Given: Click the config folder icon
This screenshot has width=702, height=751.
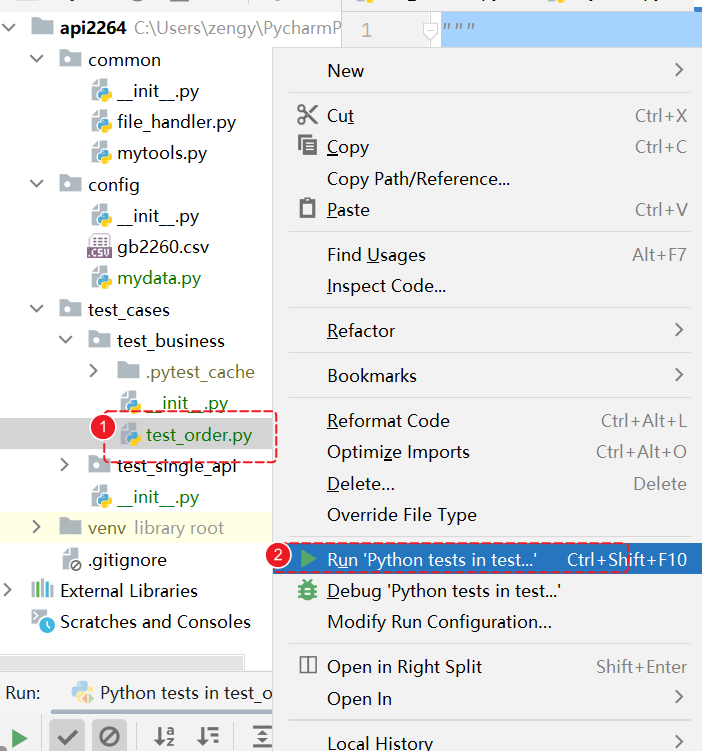Looking at the screenshot, I should pos(70,183).
